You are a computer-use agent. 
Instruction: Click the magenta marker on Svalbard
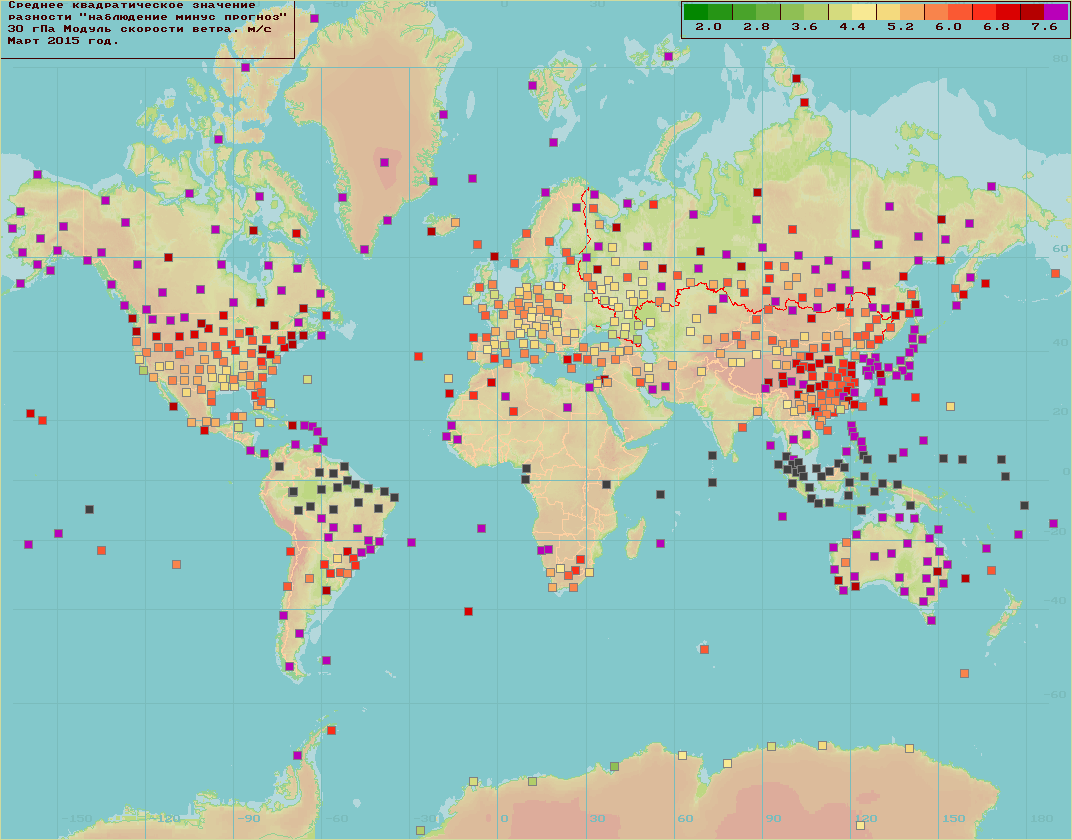click(532, 85)
